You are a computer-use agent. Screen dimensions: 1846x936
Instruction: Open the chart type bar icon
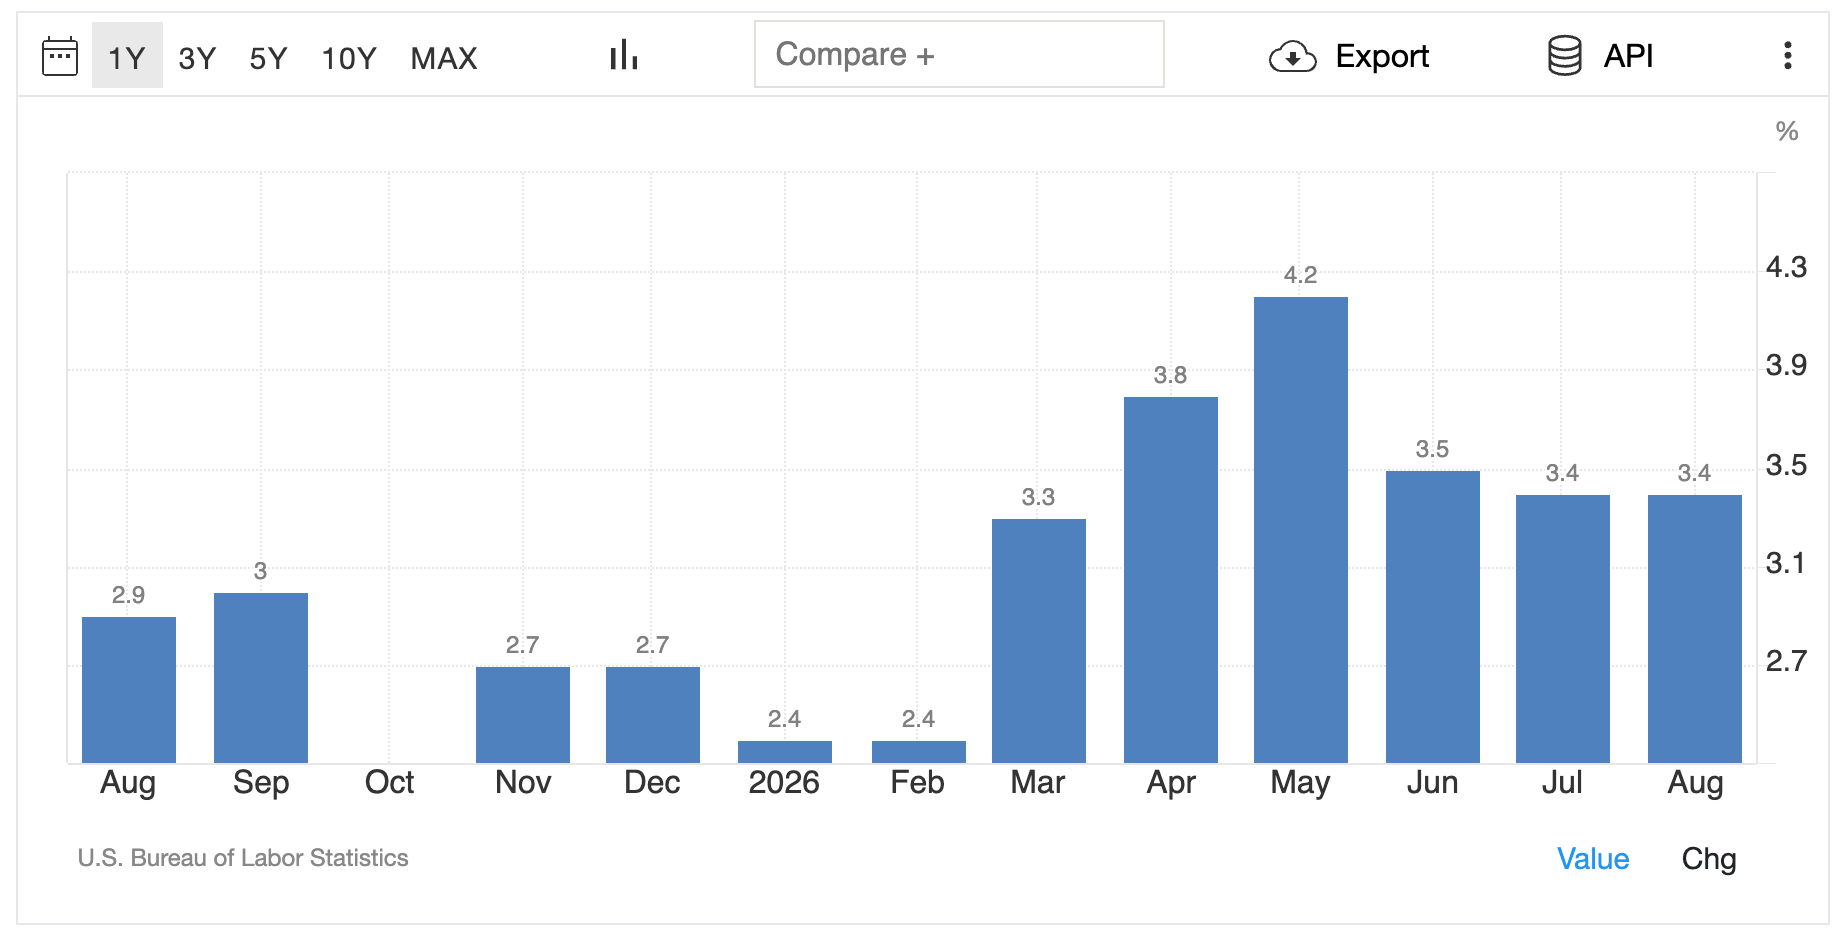pyautogui.click(x=623, y=55)
